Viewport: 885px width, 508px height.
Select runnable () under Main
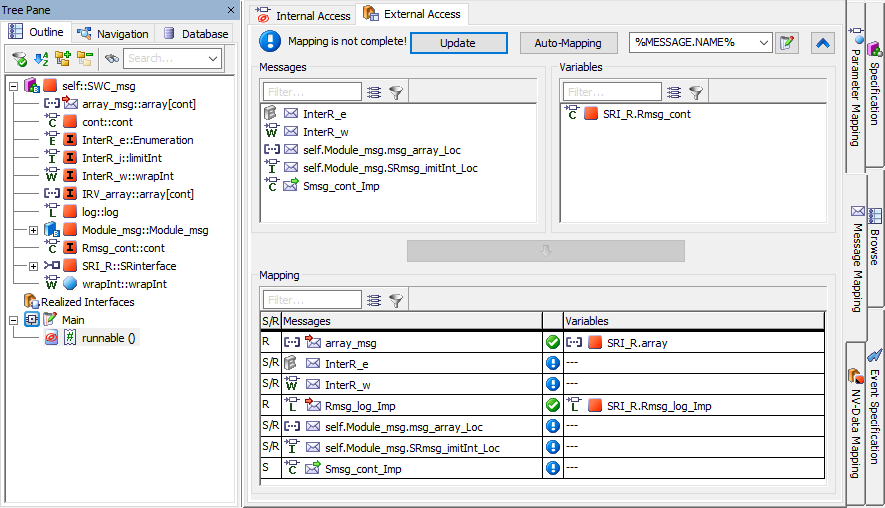pyautogui.click(x=108, y=338)
